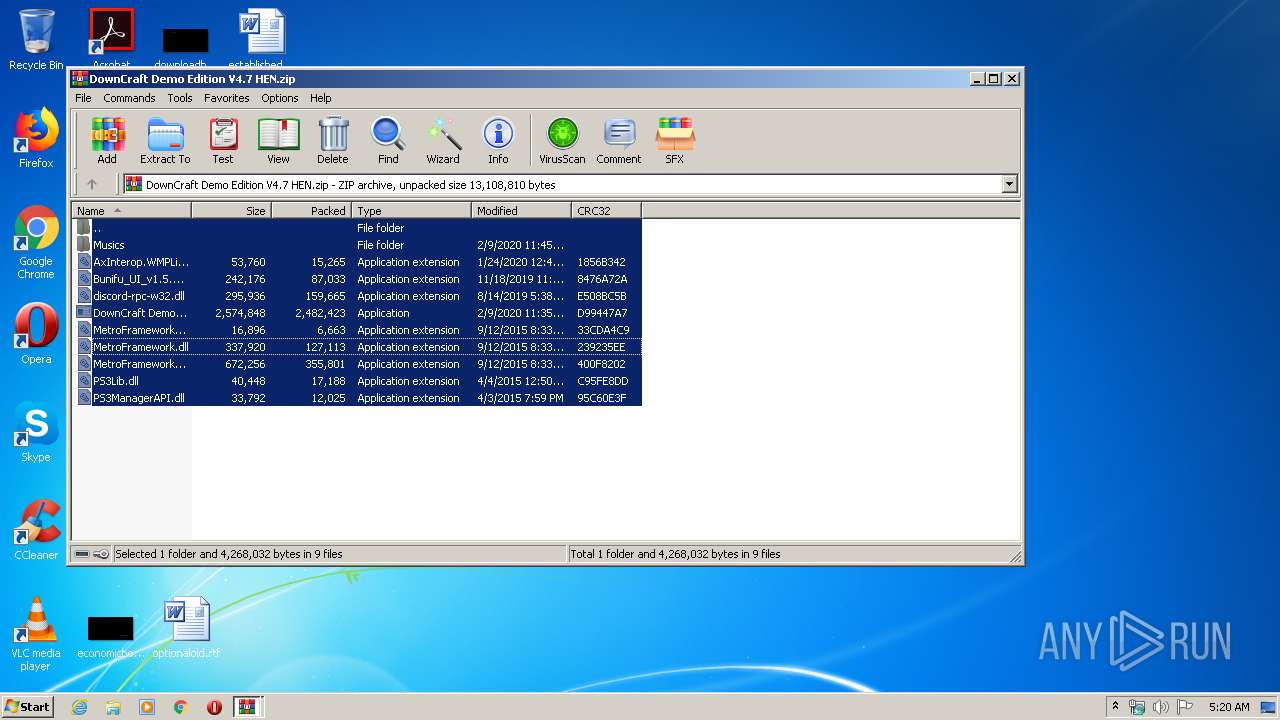The image size is (1280, 720).
Task: Click status bar drive/lock icon
Action: [91, 554]
